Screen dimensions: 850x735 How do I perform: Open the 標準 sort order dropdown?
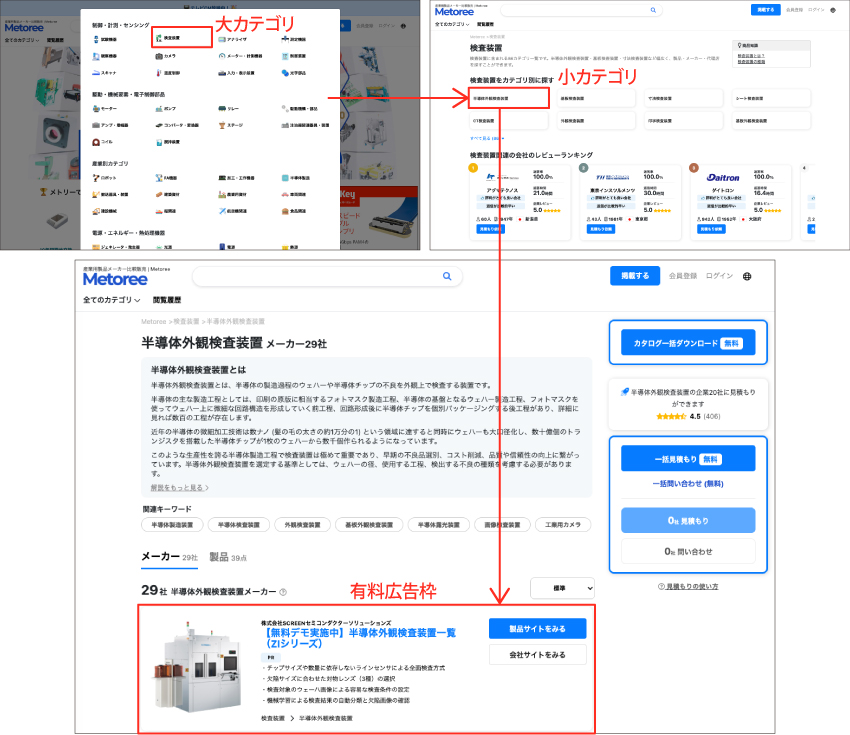tap(561, 588)
